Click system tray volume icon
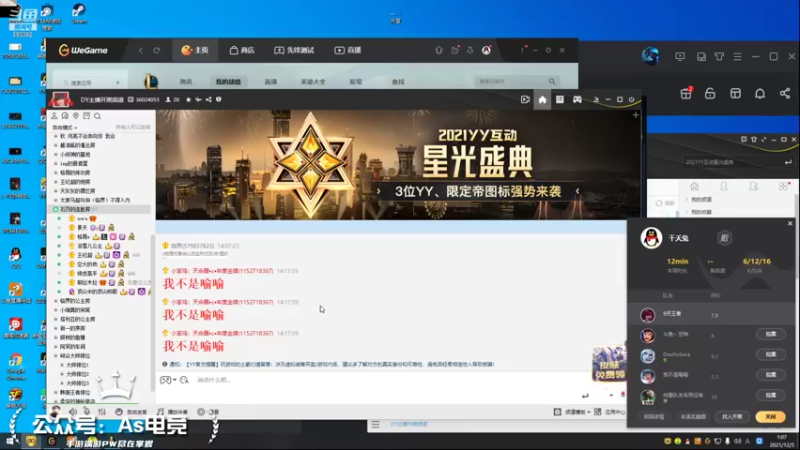The image size is (800, 450). (x=737, y=441)
